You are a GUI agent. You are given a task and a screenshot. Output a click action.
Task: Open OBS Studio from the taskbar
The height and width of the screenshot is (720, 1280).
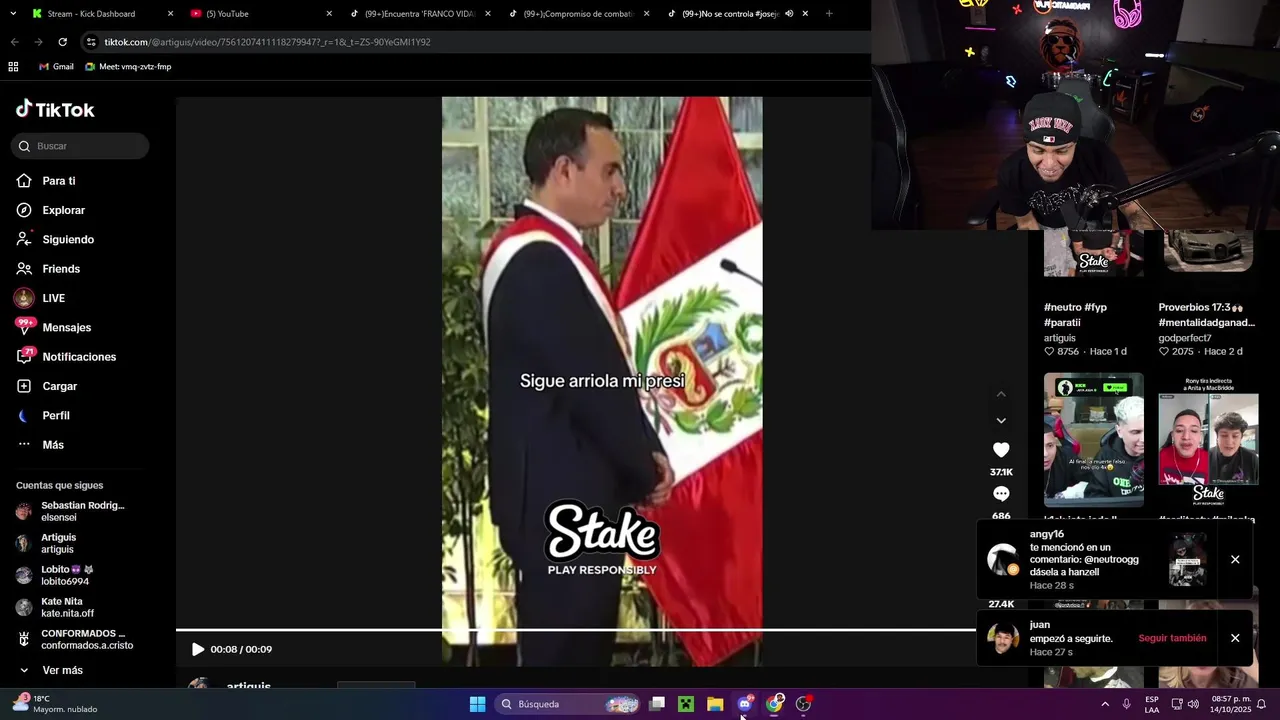point(803,704)
